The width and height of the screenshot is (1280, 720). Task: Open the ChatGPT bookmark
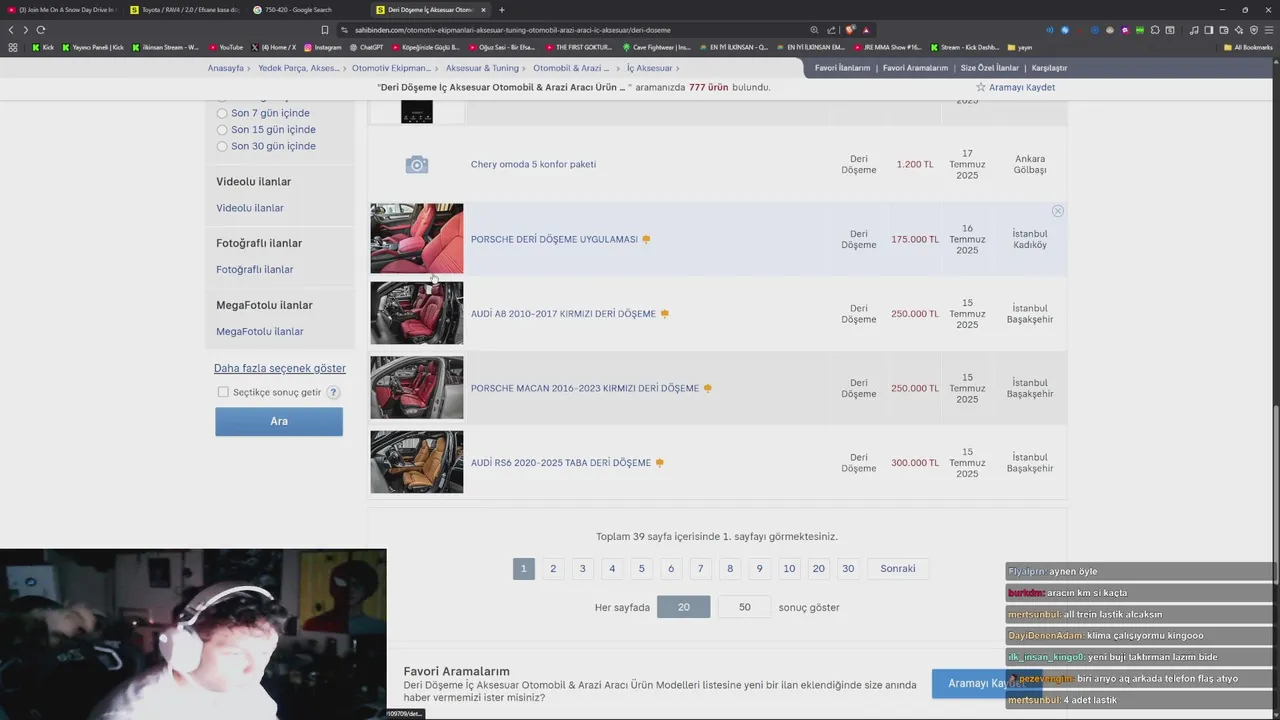pyautogui.click(x=366, y=47)
